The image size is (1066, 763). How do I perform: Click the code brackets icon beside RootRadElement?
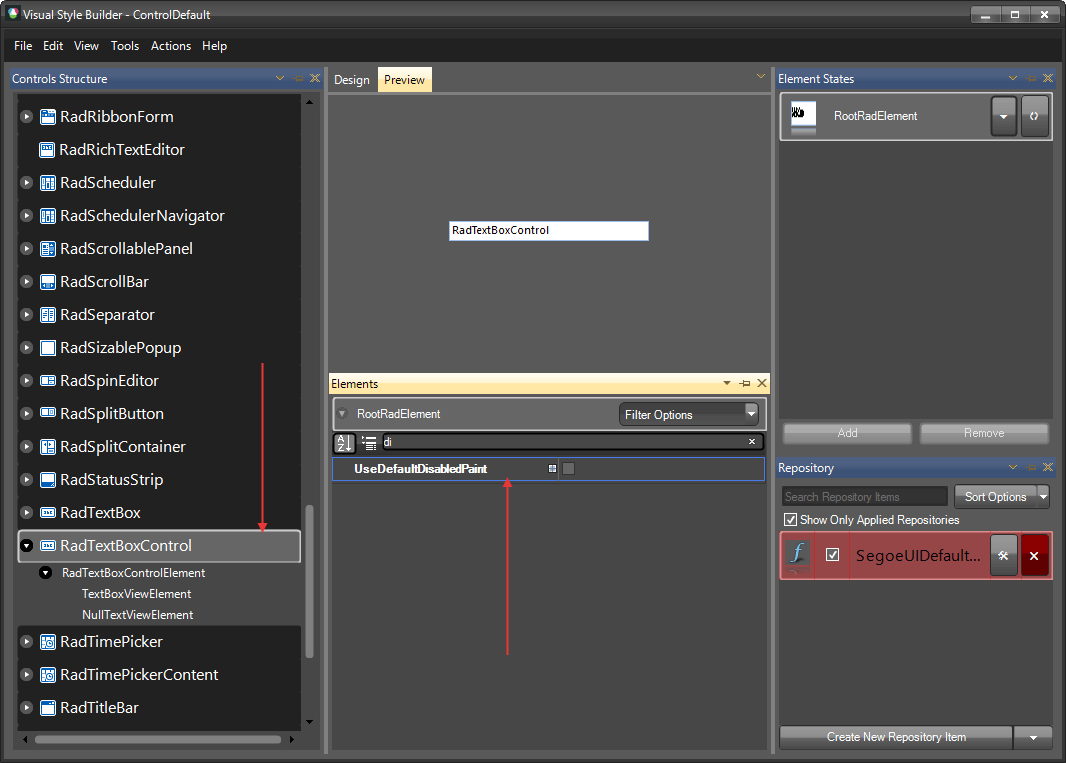click(x=1034, y=115)
